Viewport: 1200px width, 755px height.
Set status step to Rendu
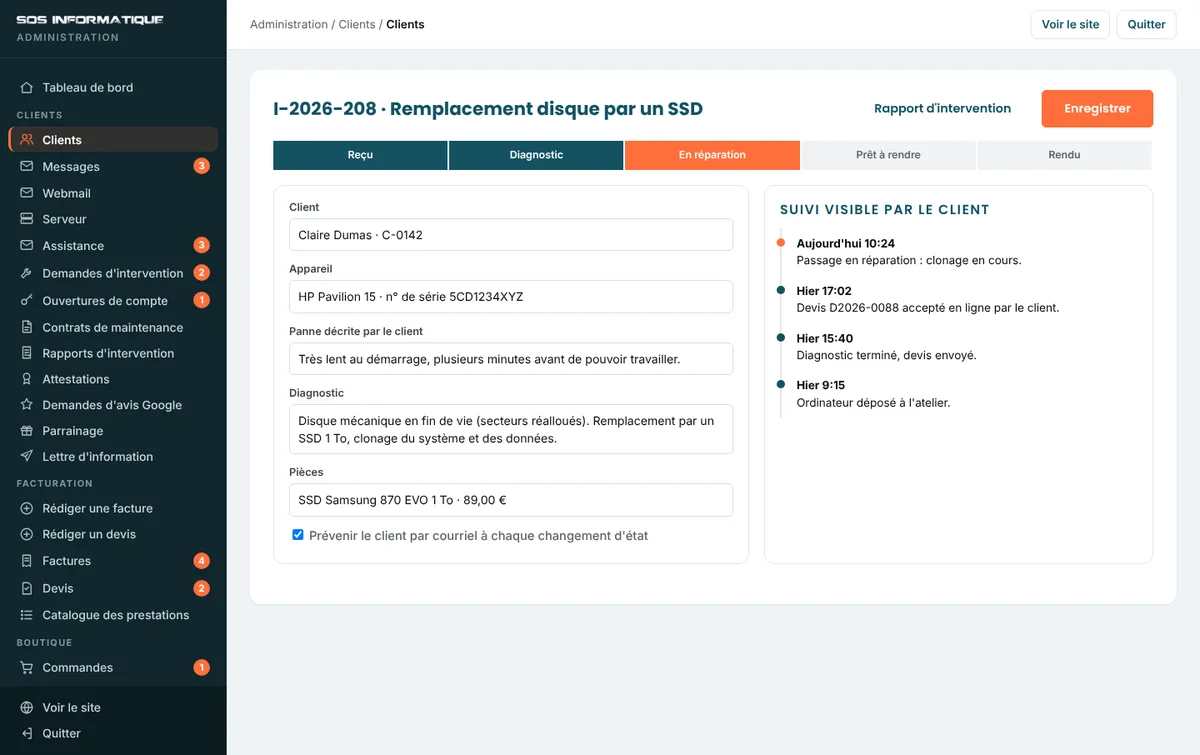pyautogui.click(x=1064, y=155)
